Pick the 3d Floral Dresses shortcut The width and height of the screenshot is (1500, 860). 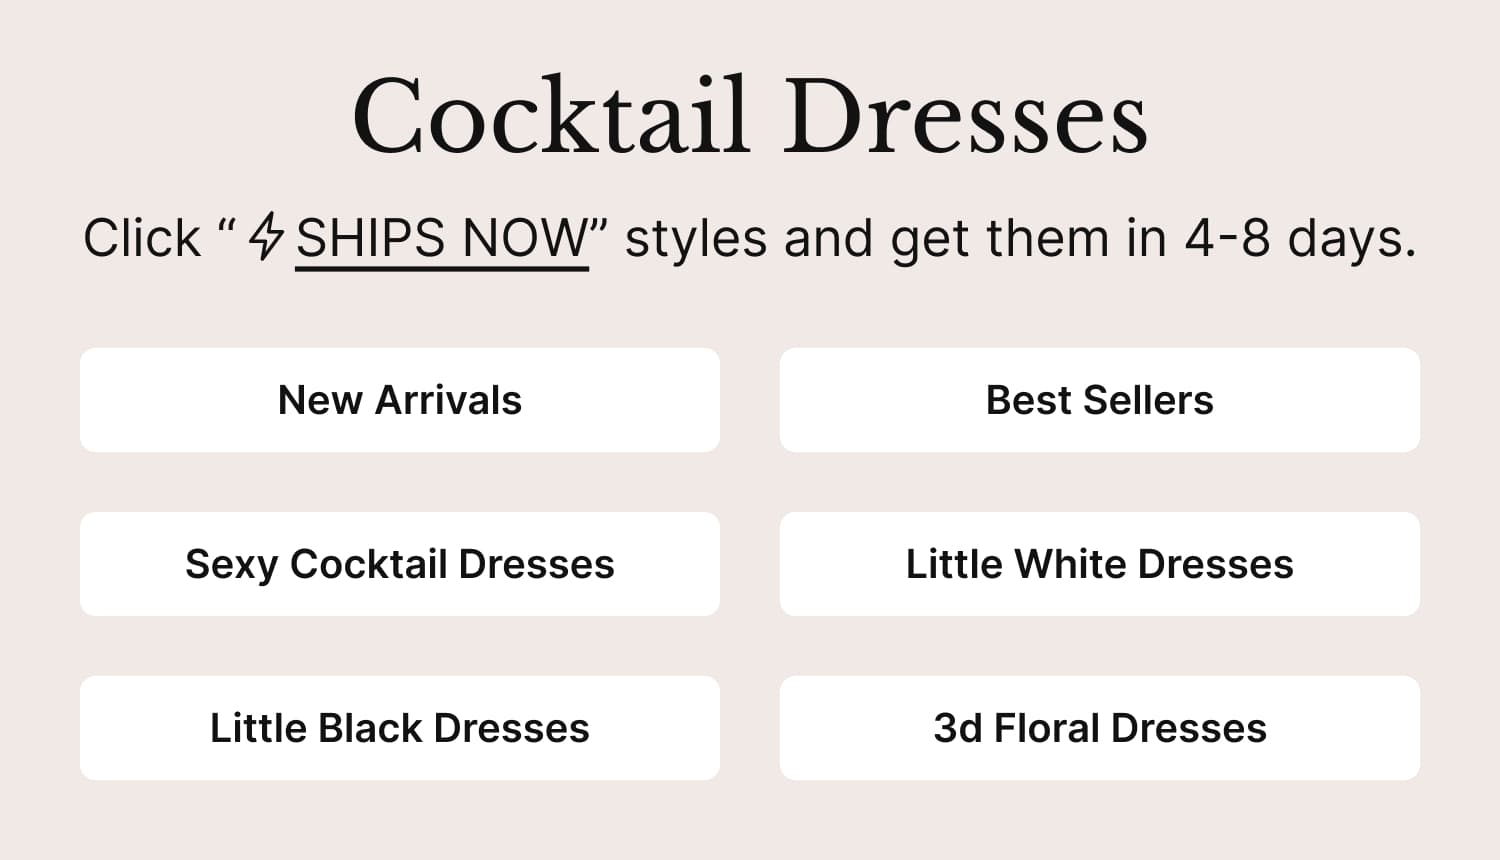(x=1100, y=728)
